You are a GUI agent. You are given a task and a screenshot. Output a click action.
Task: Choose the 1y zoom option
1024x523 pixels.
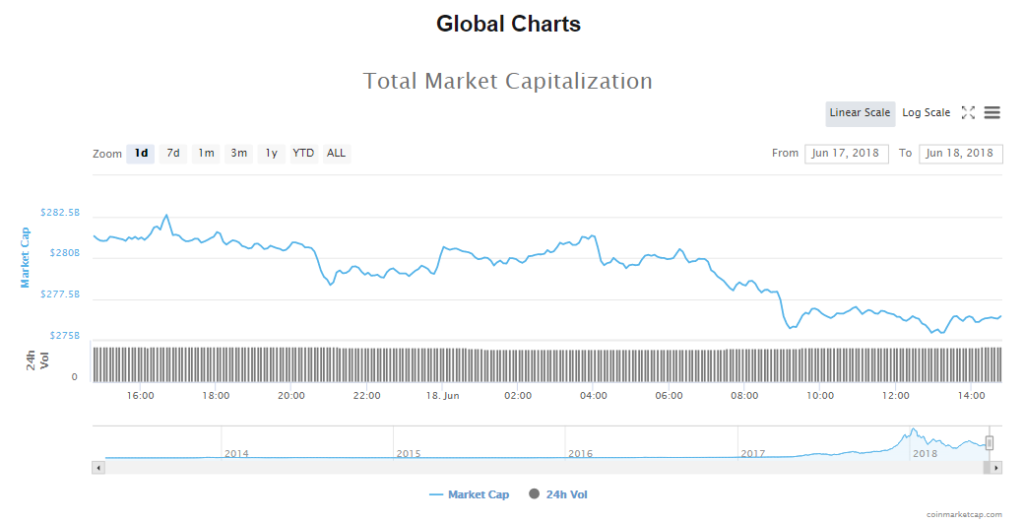[x=271, y=153]
